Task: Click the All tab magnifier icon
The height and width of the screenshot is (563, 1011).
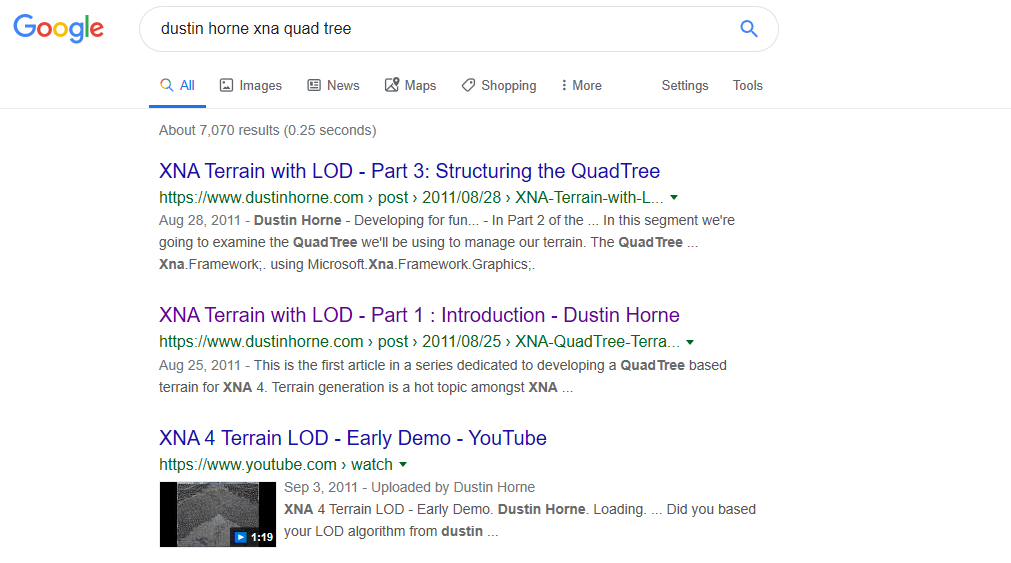Action: click(x=167, y=85)
